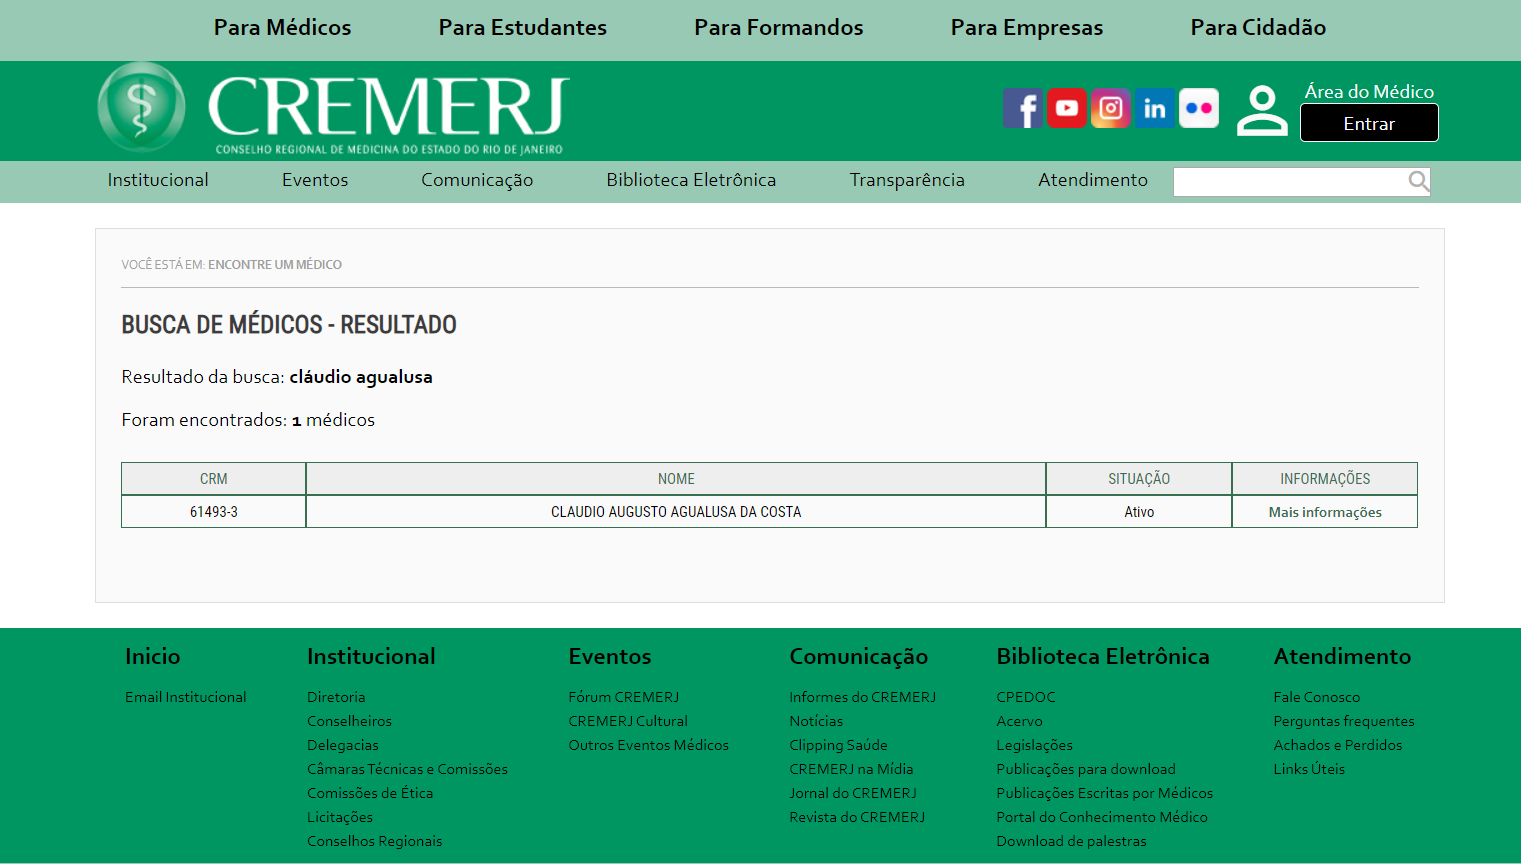Image resolution: width=1521 pixels, height=864 pixels.
Task: Click the Ativo status cell
Action: 1139,512
